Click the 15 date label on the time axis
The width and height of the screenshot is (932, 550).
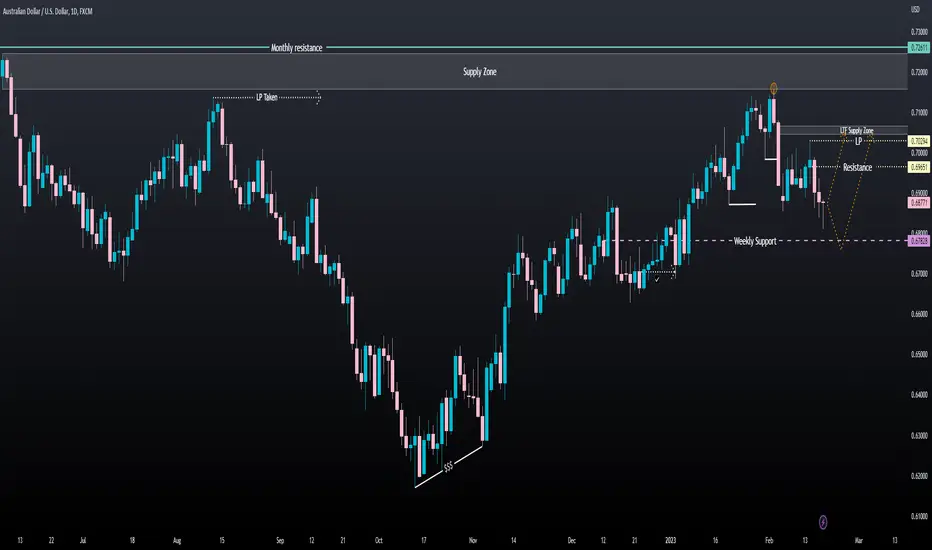point(222,540)
